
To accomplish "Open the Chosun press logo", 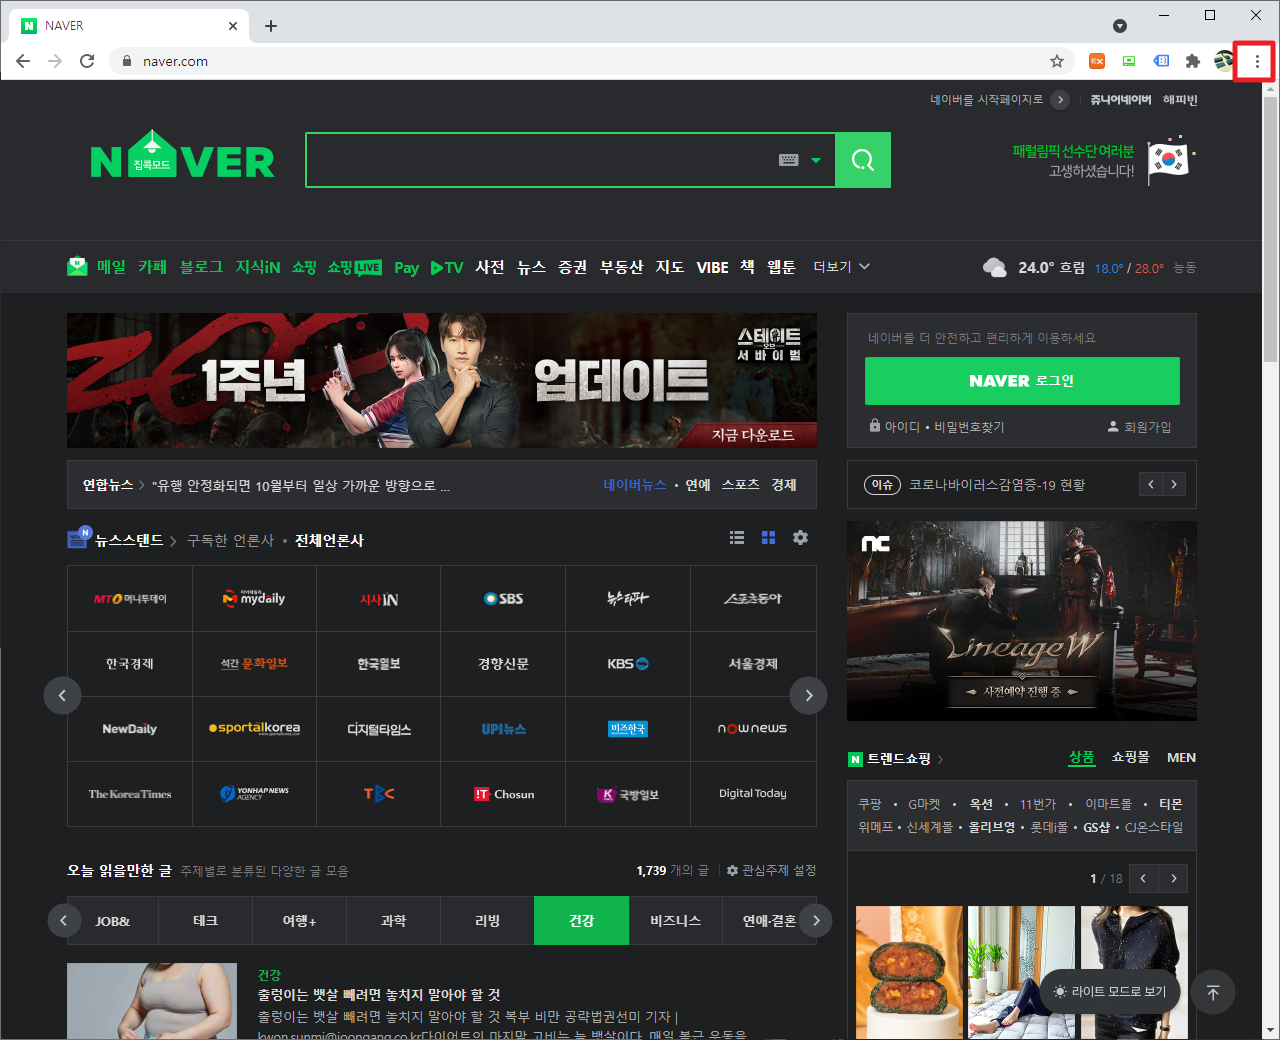I will [503, 794].
